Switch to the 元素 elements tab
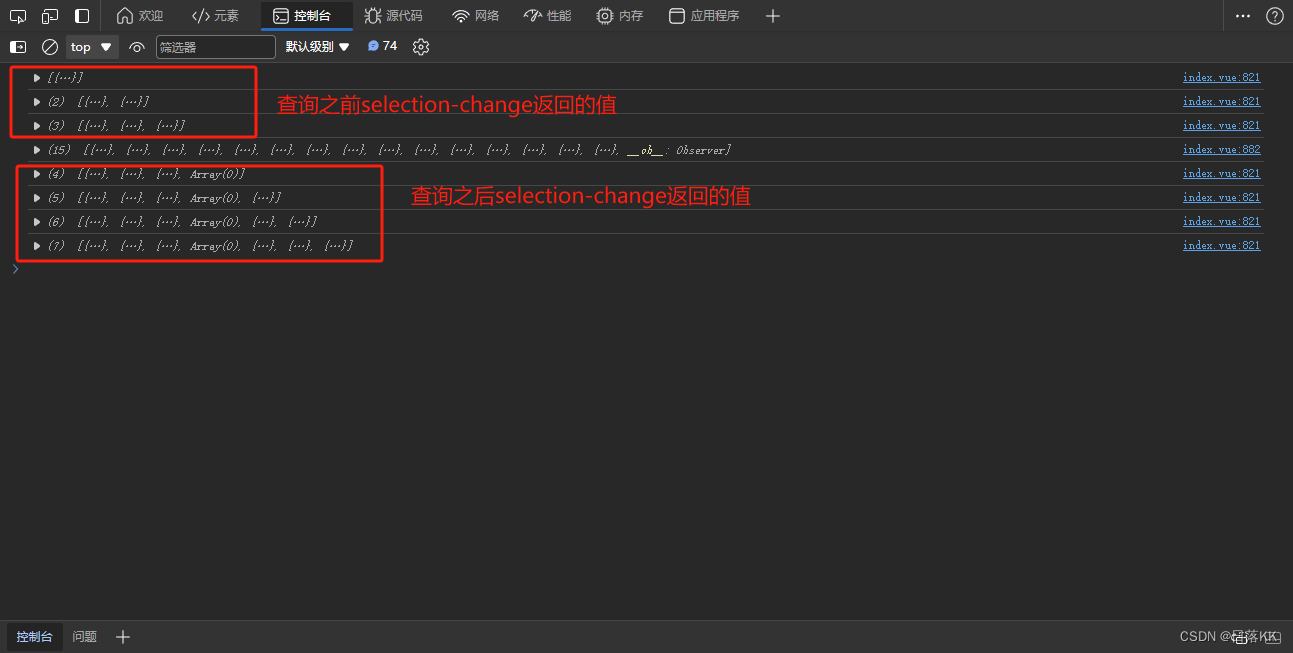 (x=215, y=16)
